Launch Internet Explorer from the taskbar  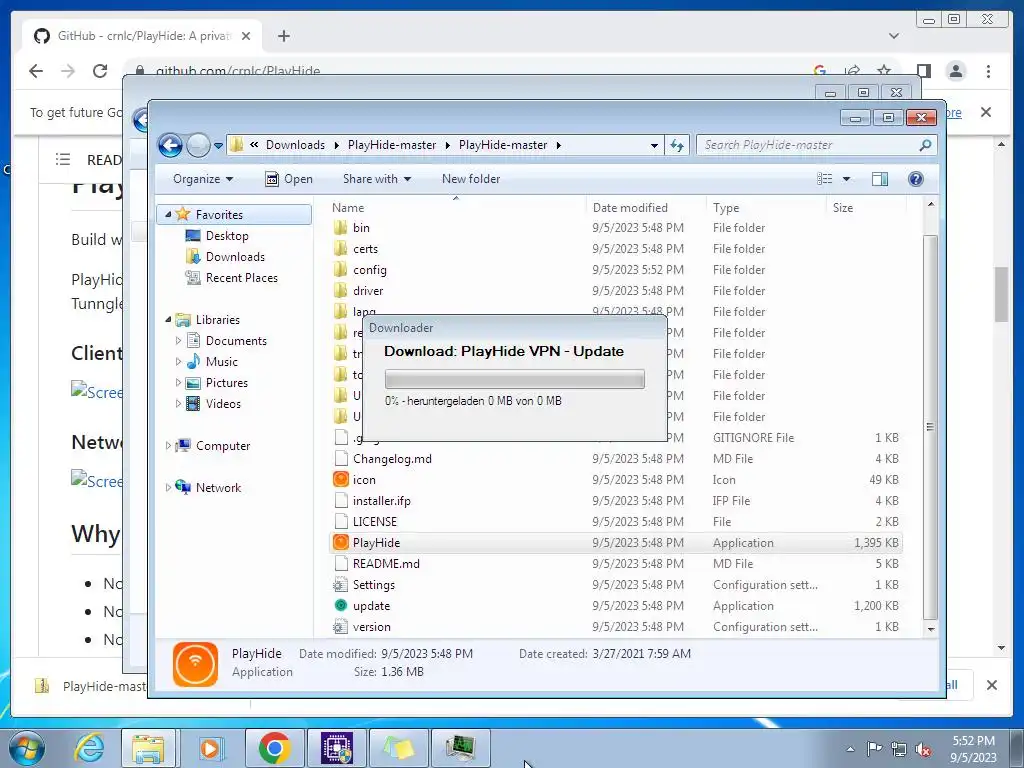[x=89, y=748]
